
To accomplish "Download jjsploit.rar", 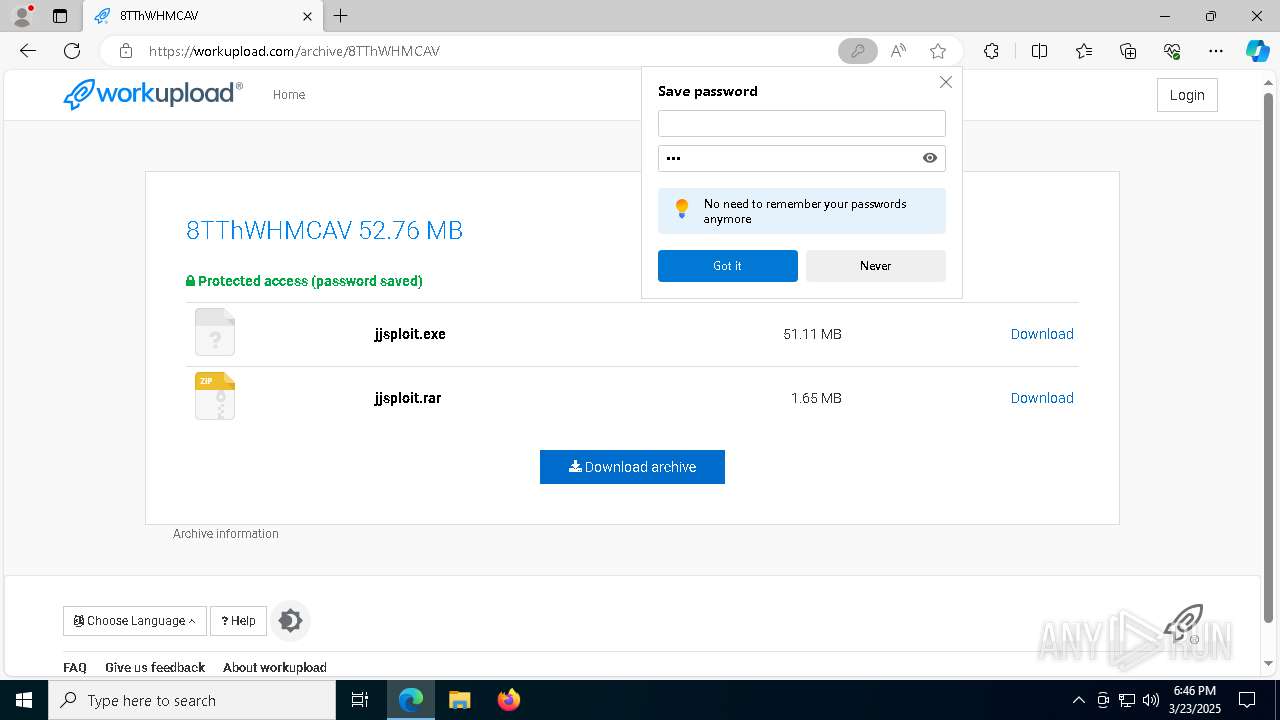I will tap(1042, 398).
